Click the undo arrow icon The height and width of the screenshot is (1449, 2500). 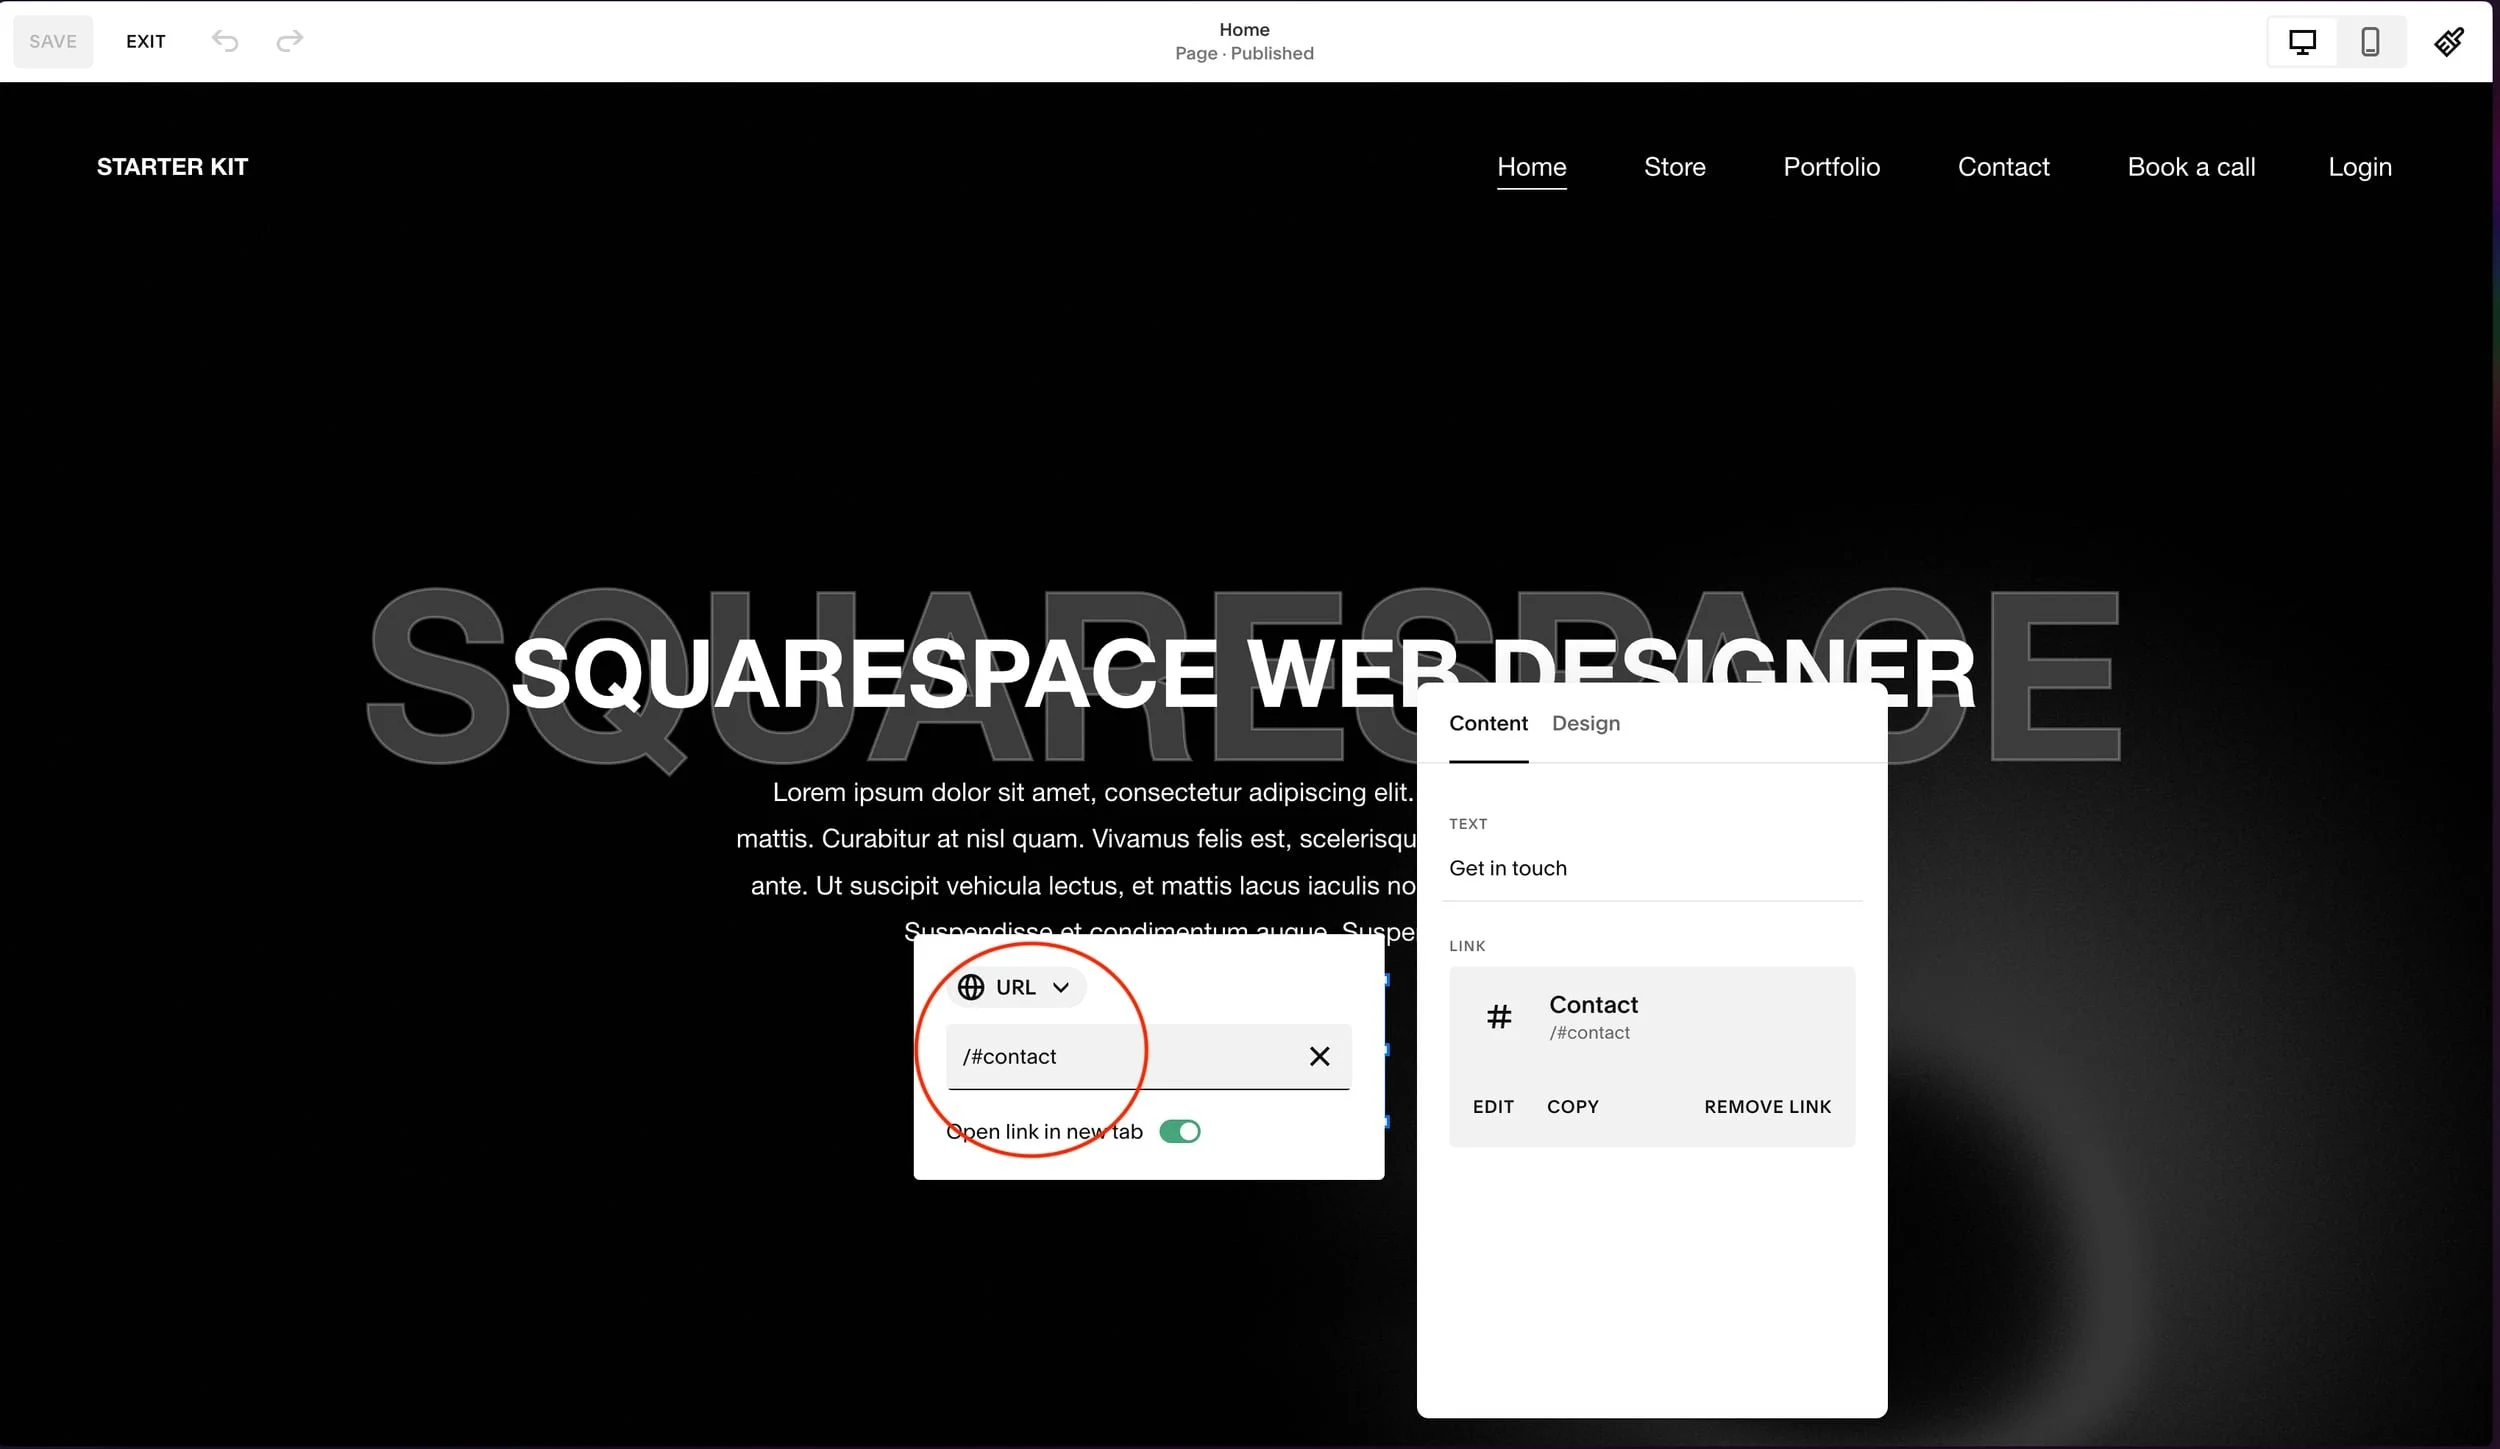click(x=225, y=41)
